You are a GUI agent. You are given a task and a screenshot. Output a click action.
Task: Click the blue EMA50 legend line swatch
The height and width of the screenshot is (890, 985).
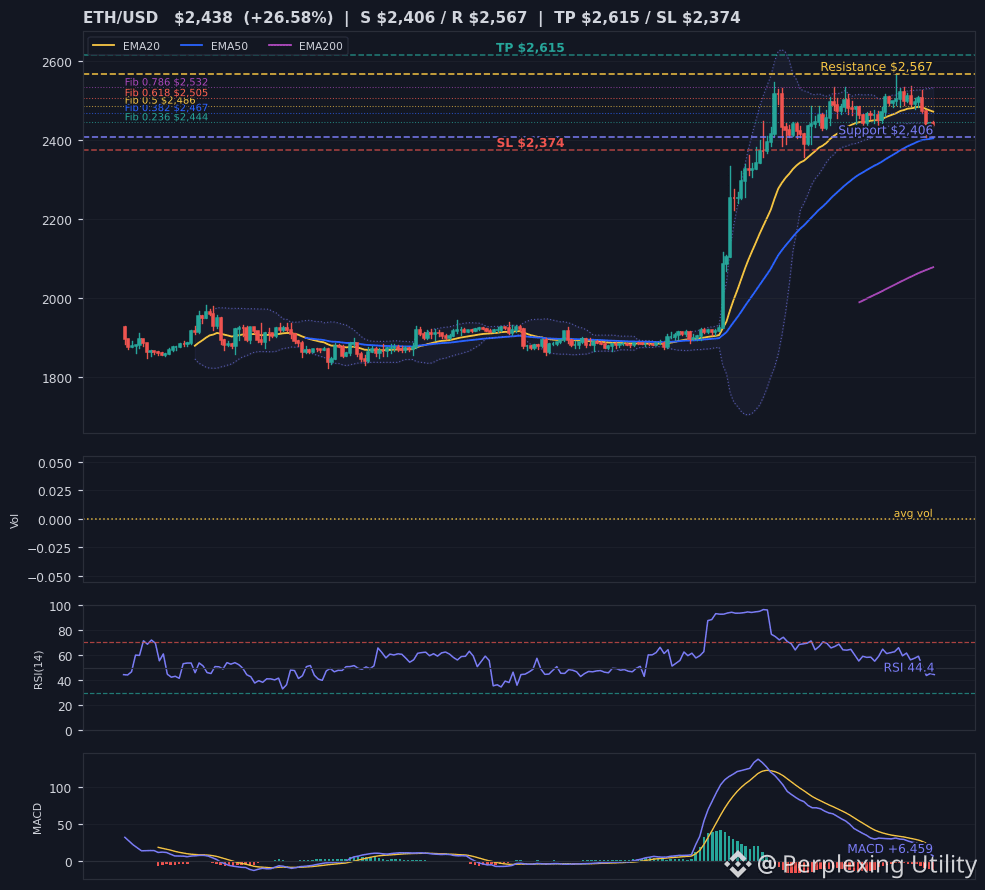(x=192, y=46)
